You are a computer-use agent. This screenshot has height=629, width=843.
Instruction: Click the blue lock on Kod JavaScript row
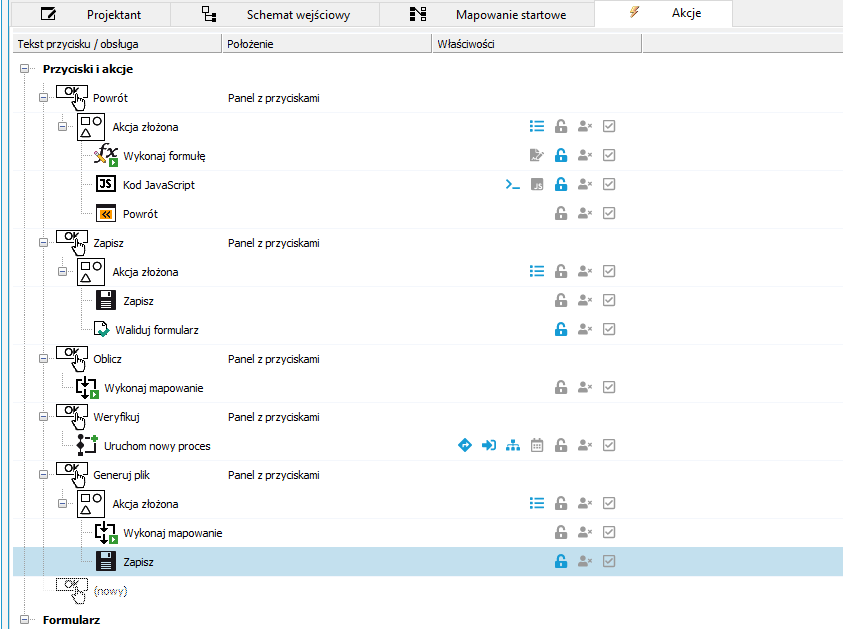coord(561,184)
